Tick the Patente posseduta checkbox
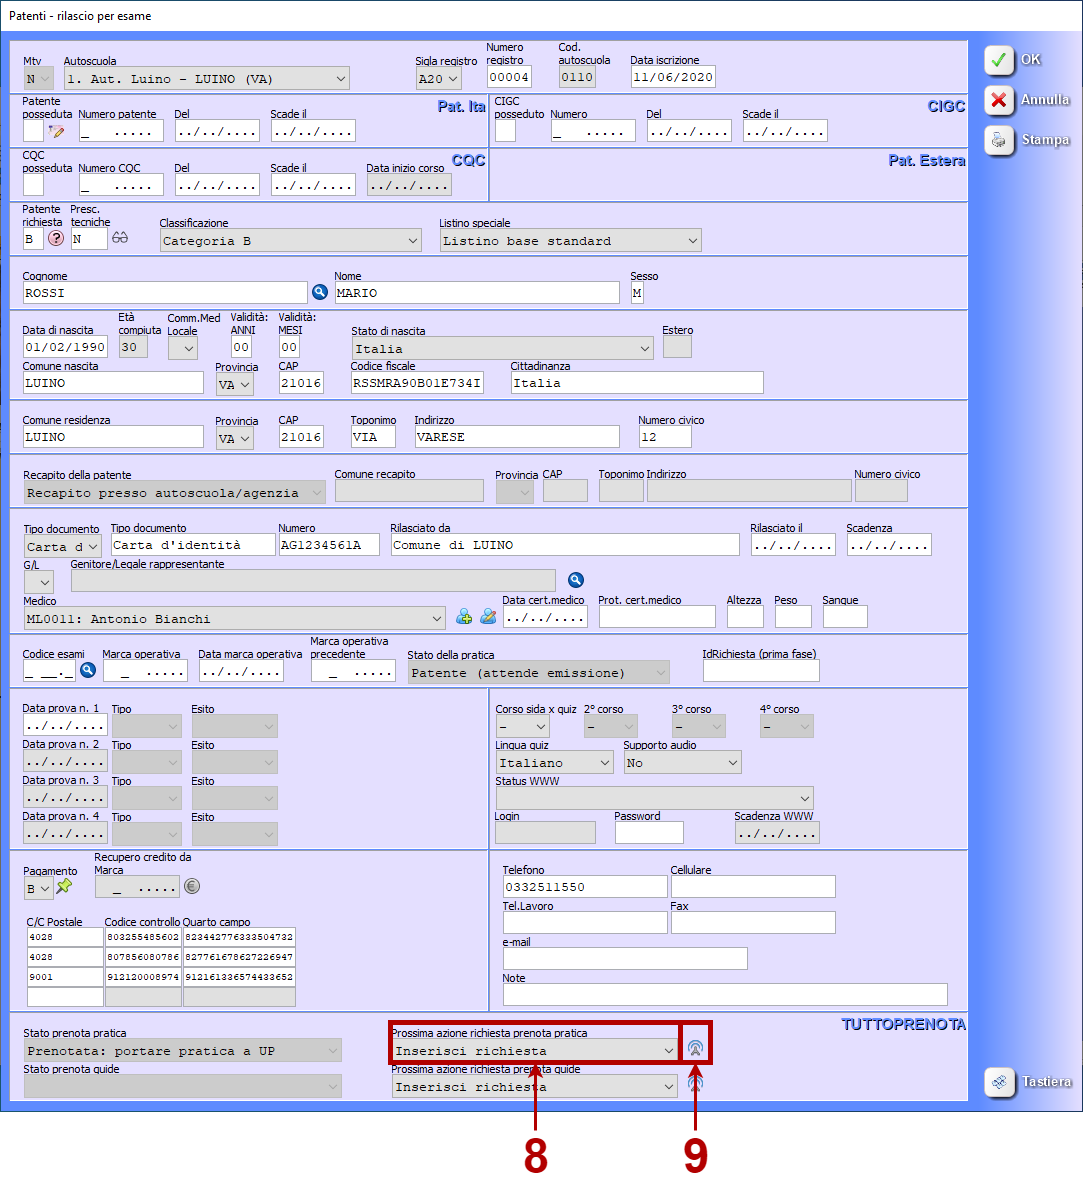Image resolution: width=1084 pixels, height=1183 pixels. (x=33, y=130)
